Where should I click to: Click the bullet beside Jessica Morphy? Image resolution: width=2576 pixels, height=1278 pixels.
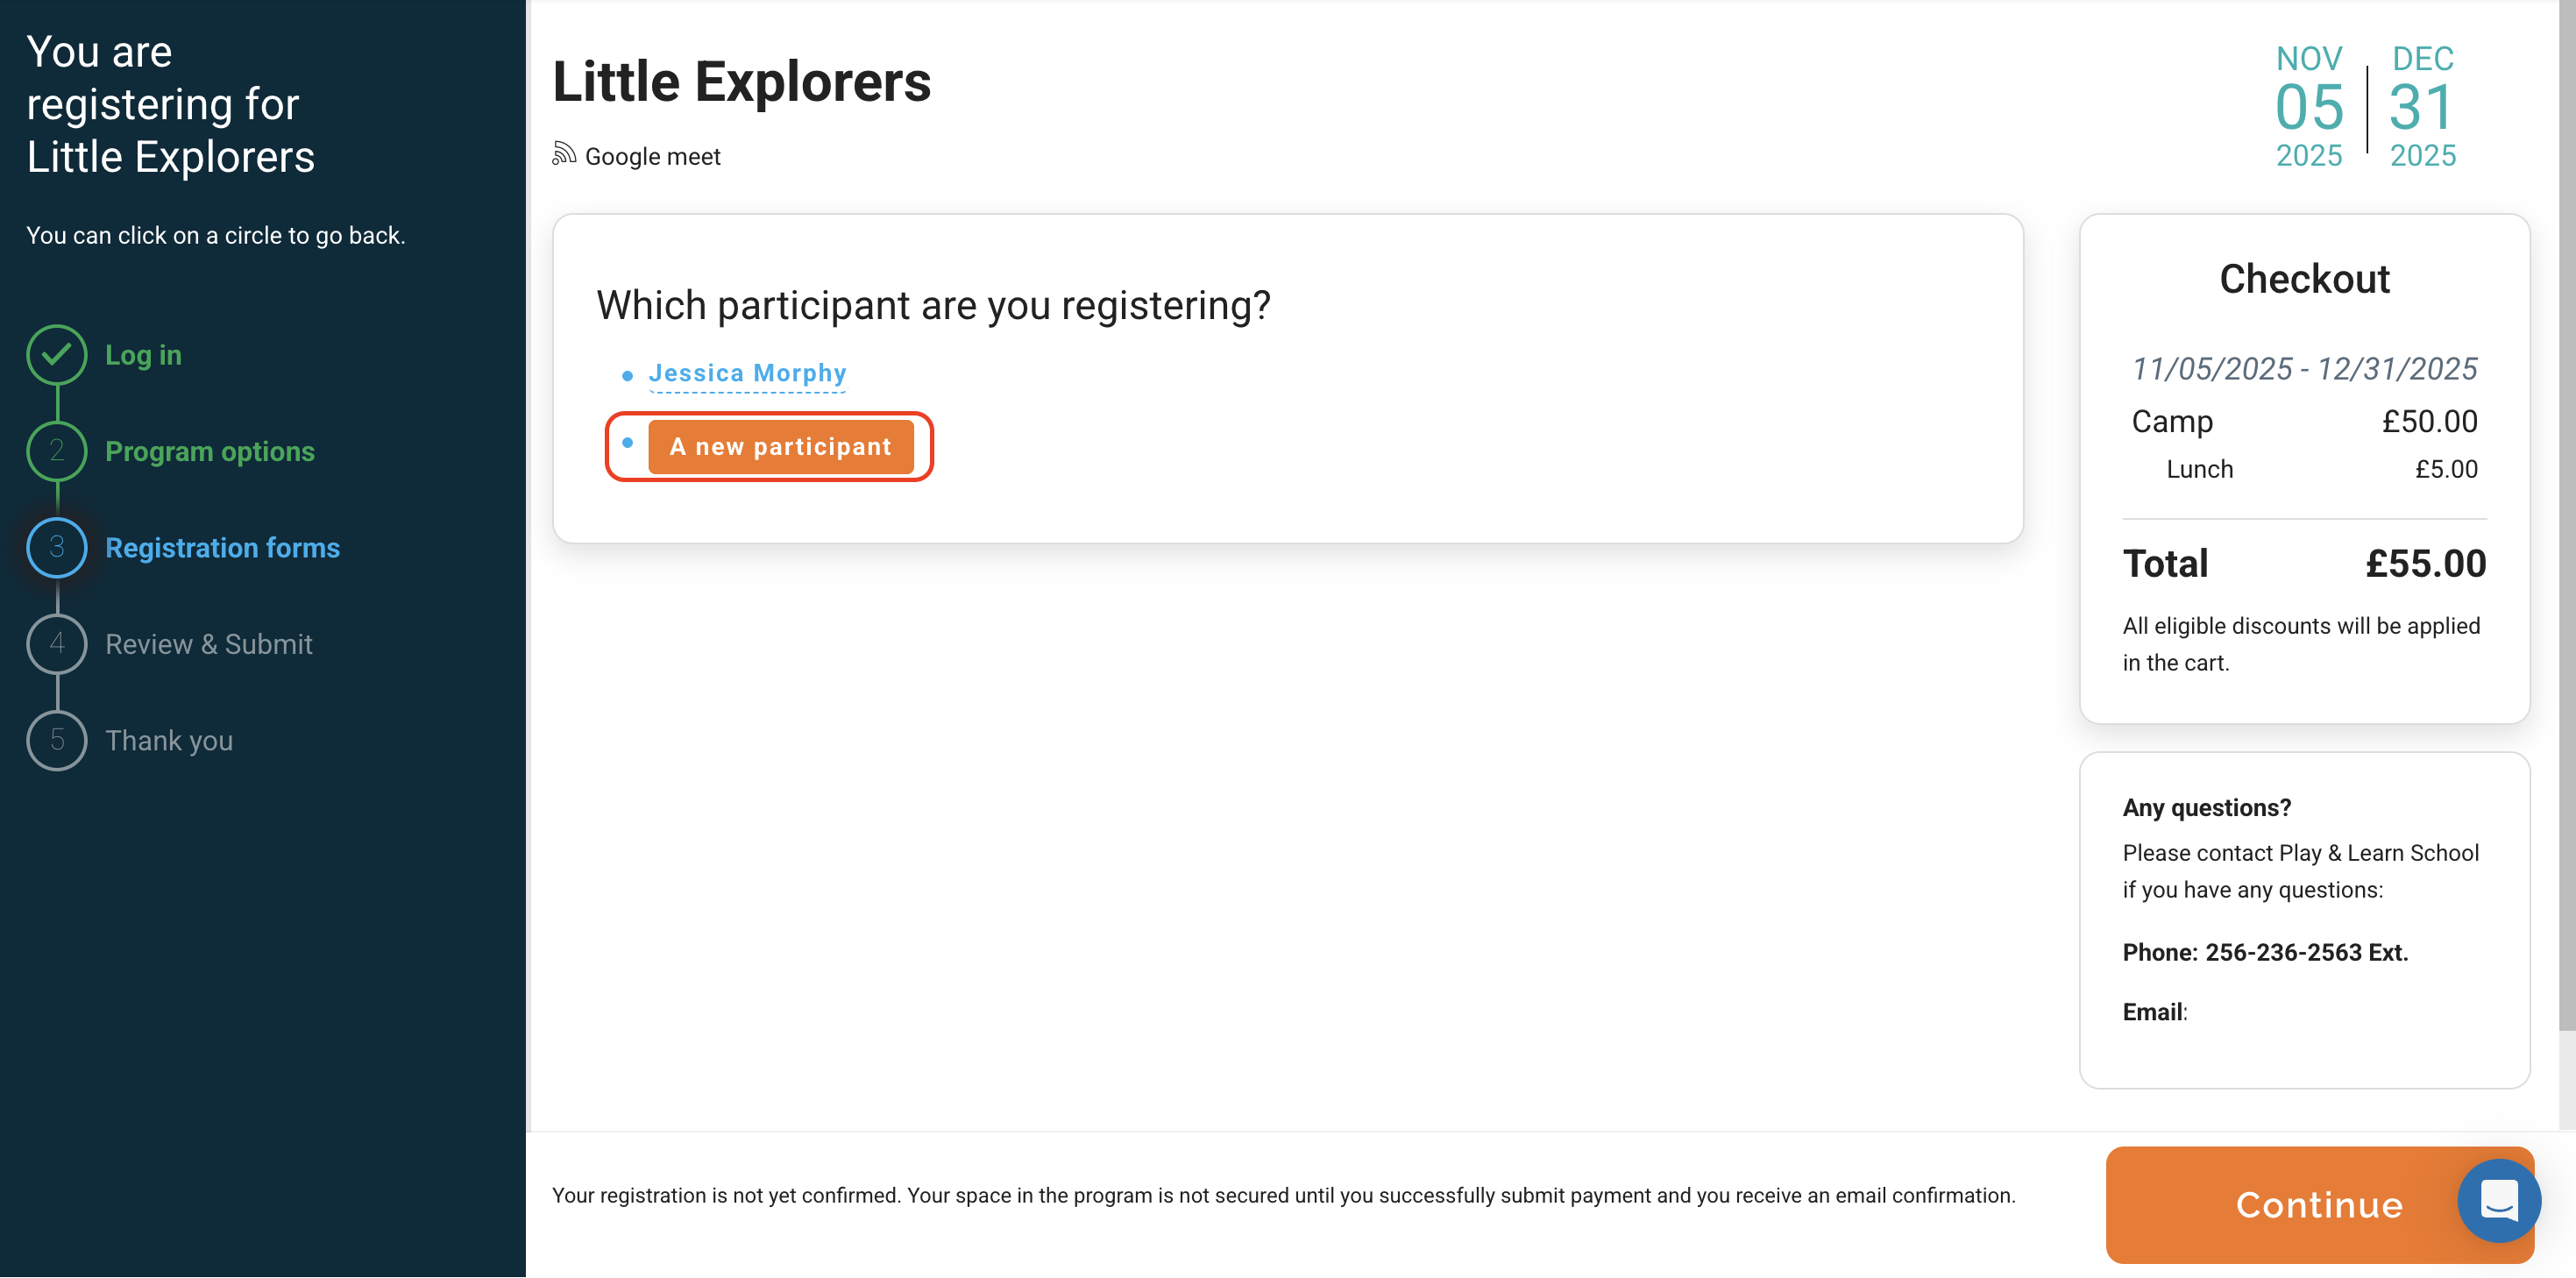627,376
